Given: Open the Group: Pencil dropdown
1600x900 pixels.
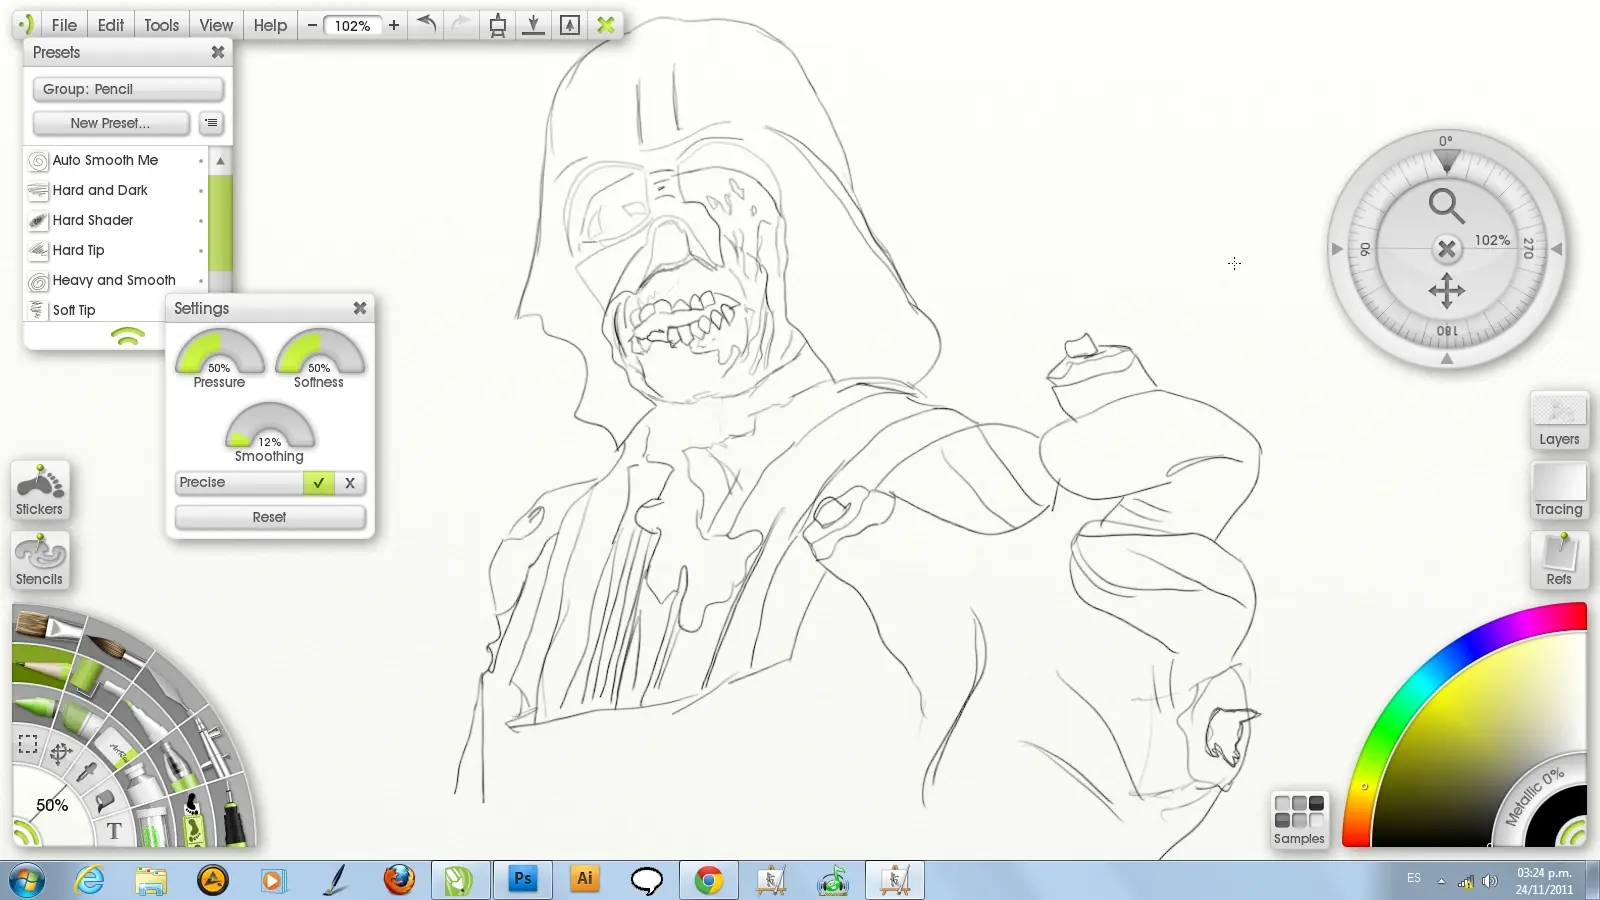Looking at the screenshot, I should [127, 89].
